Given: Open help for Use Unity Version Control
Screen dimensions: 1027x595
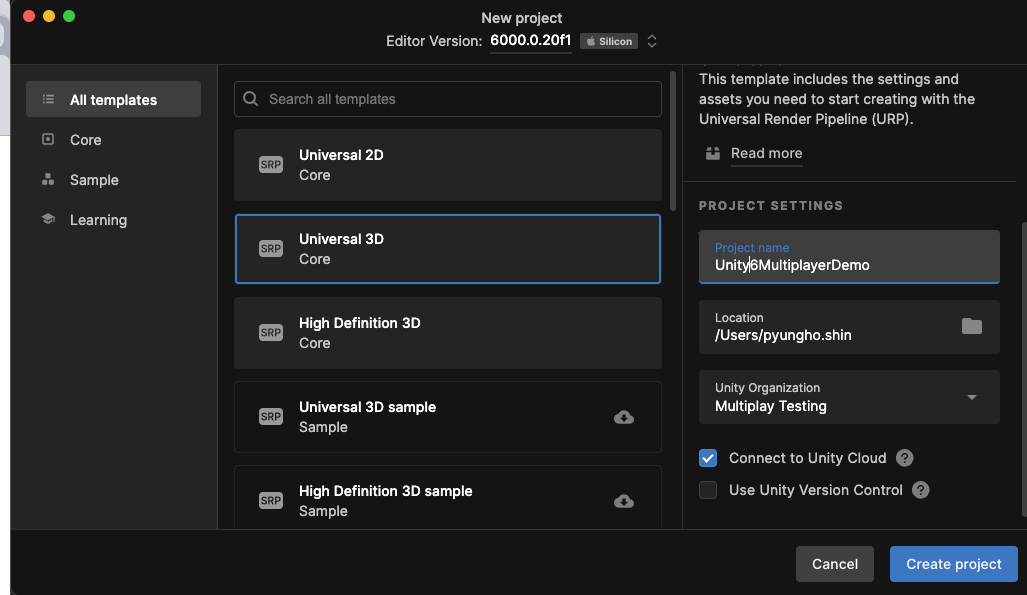Looking at the screenshot, I should tap(920, 490).
